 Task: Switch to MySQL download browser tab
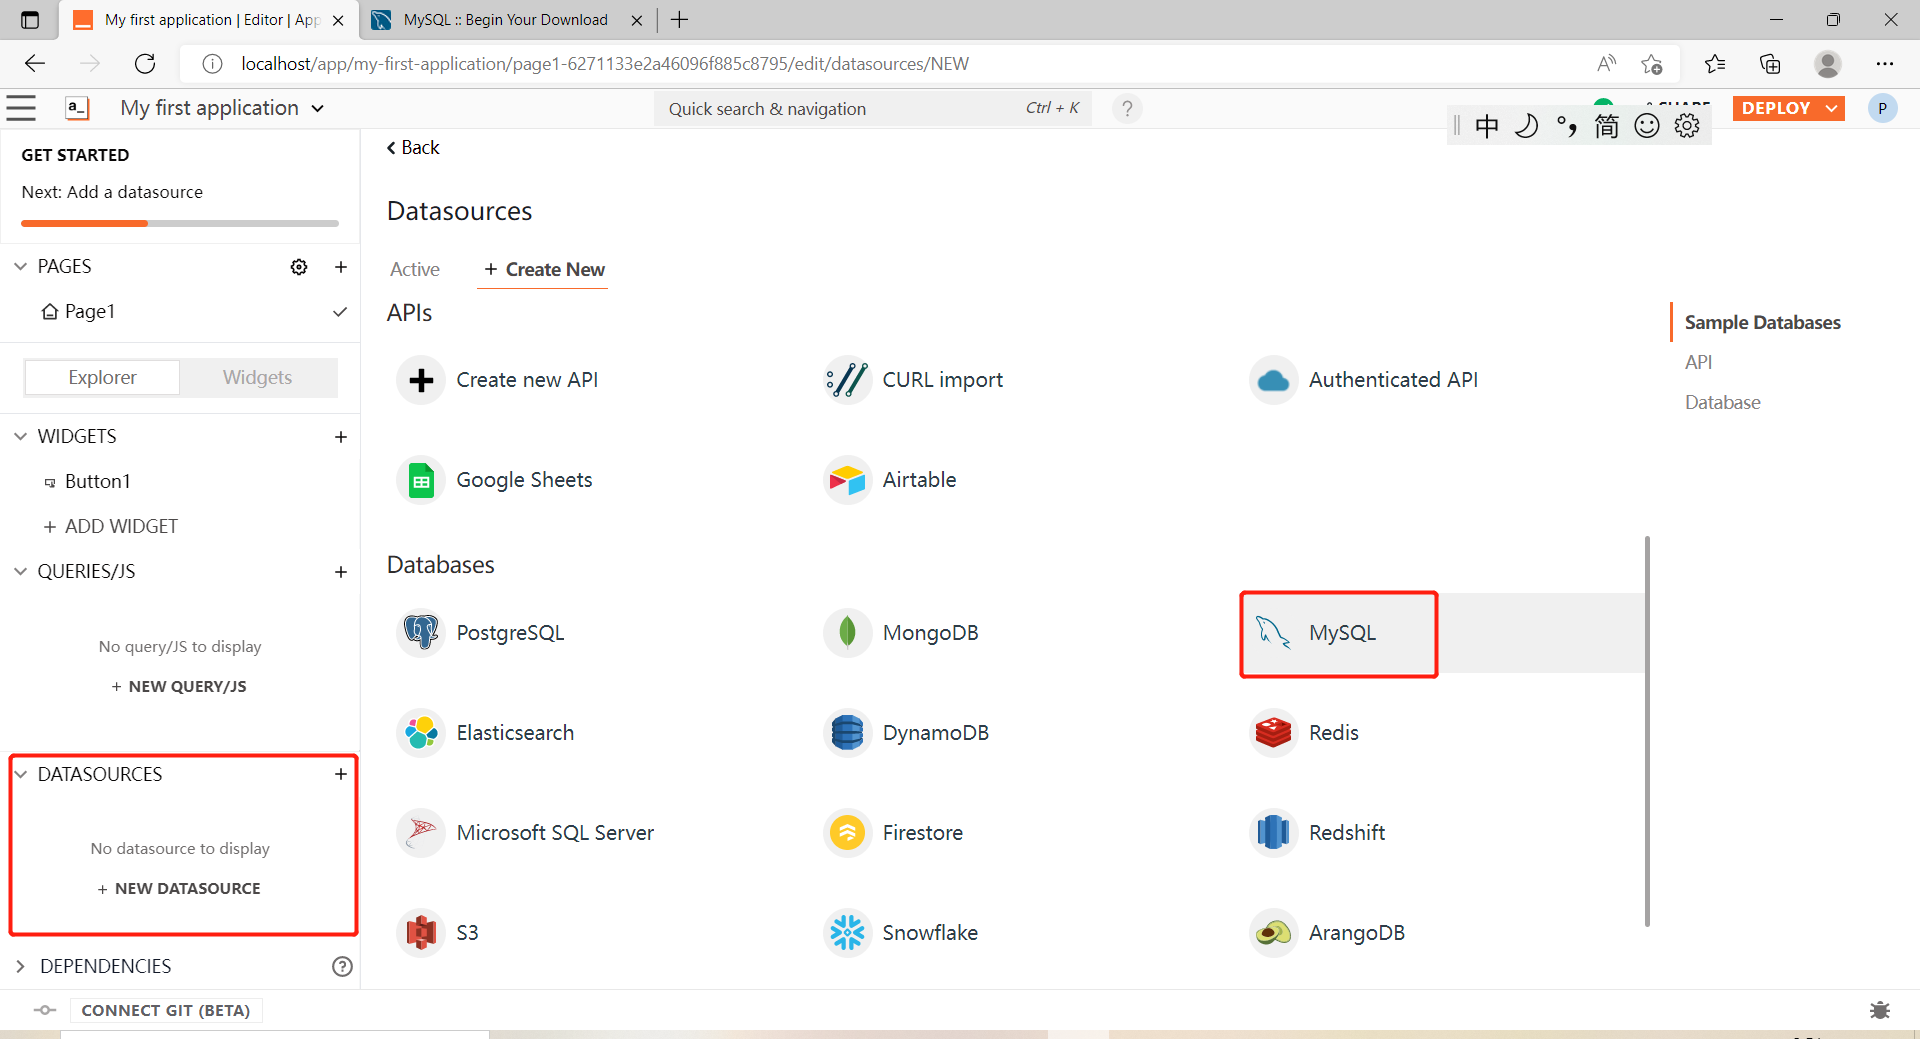point(505,20)
